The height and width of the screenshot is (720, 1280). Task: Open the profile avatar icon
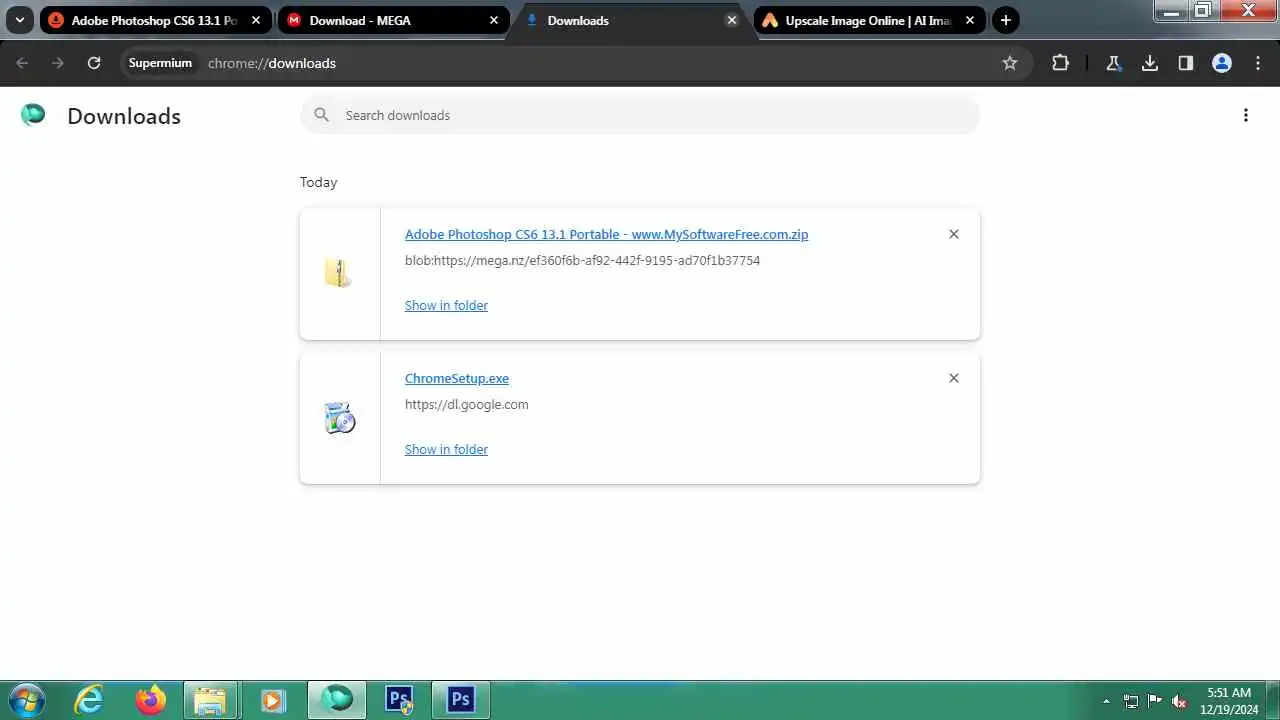point(1222,63)
